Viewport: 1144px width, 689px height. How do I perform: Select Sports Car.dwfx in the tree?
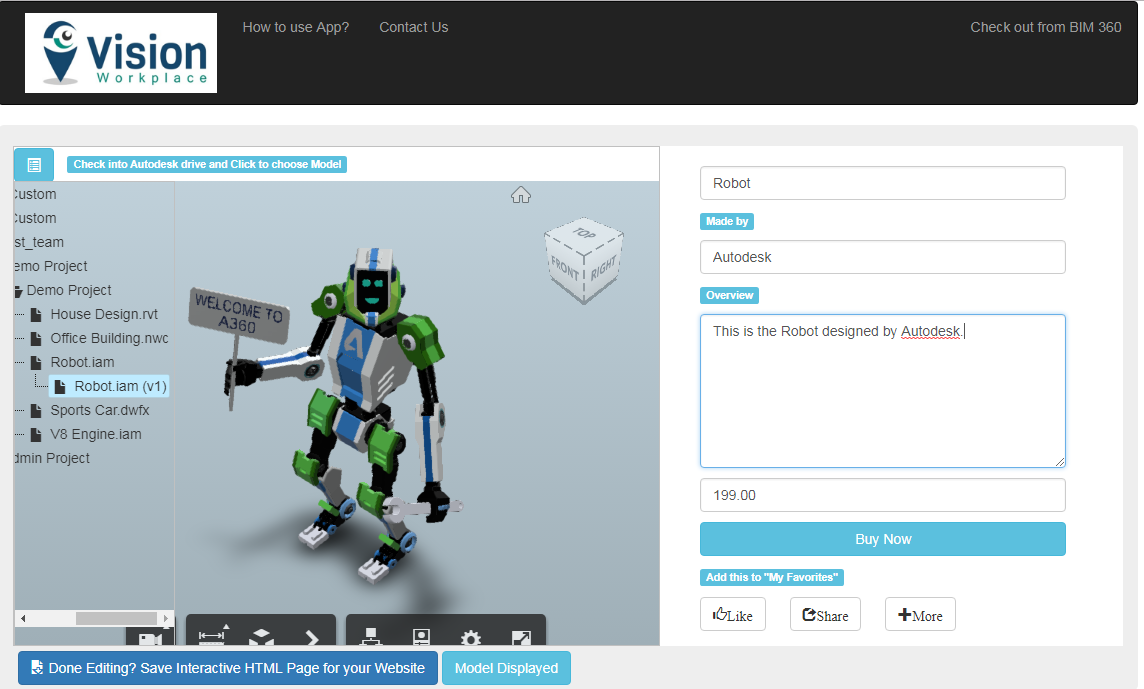[x=100, y=411]
